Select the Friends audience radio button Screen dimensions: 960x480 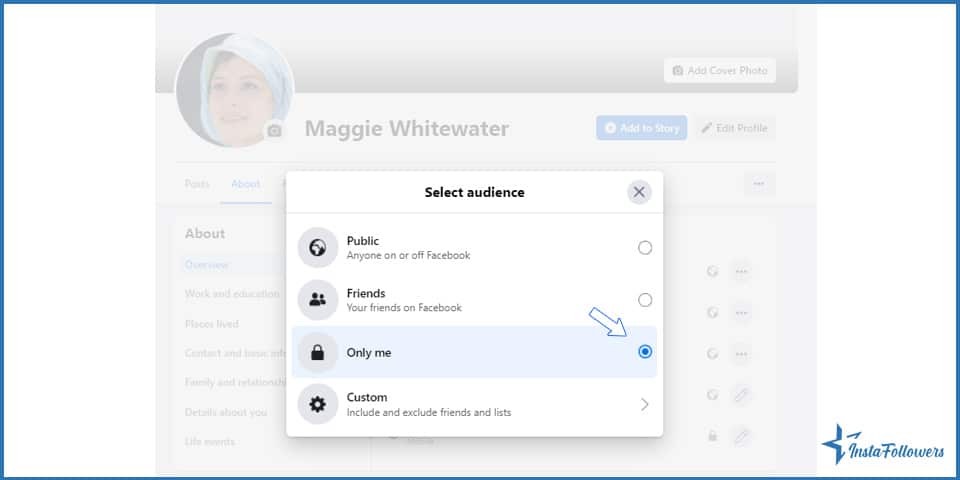(645, 299)
